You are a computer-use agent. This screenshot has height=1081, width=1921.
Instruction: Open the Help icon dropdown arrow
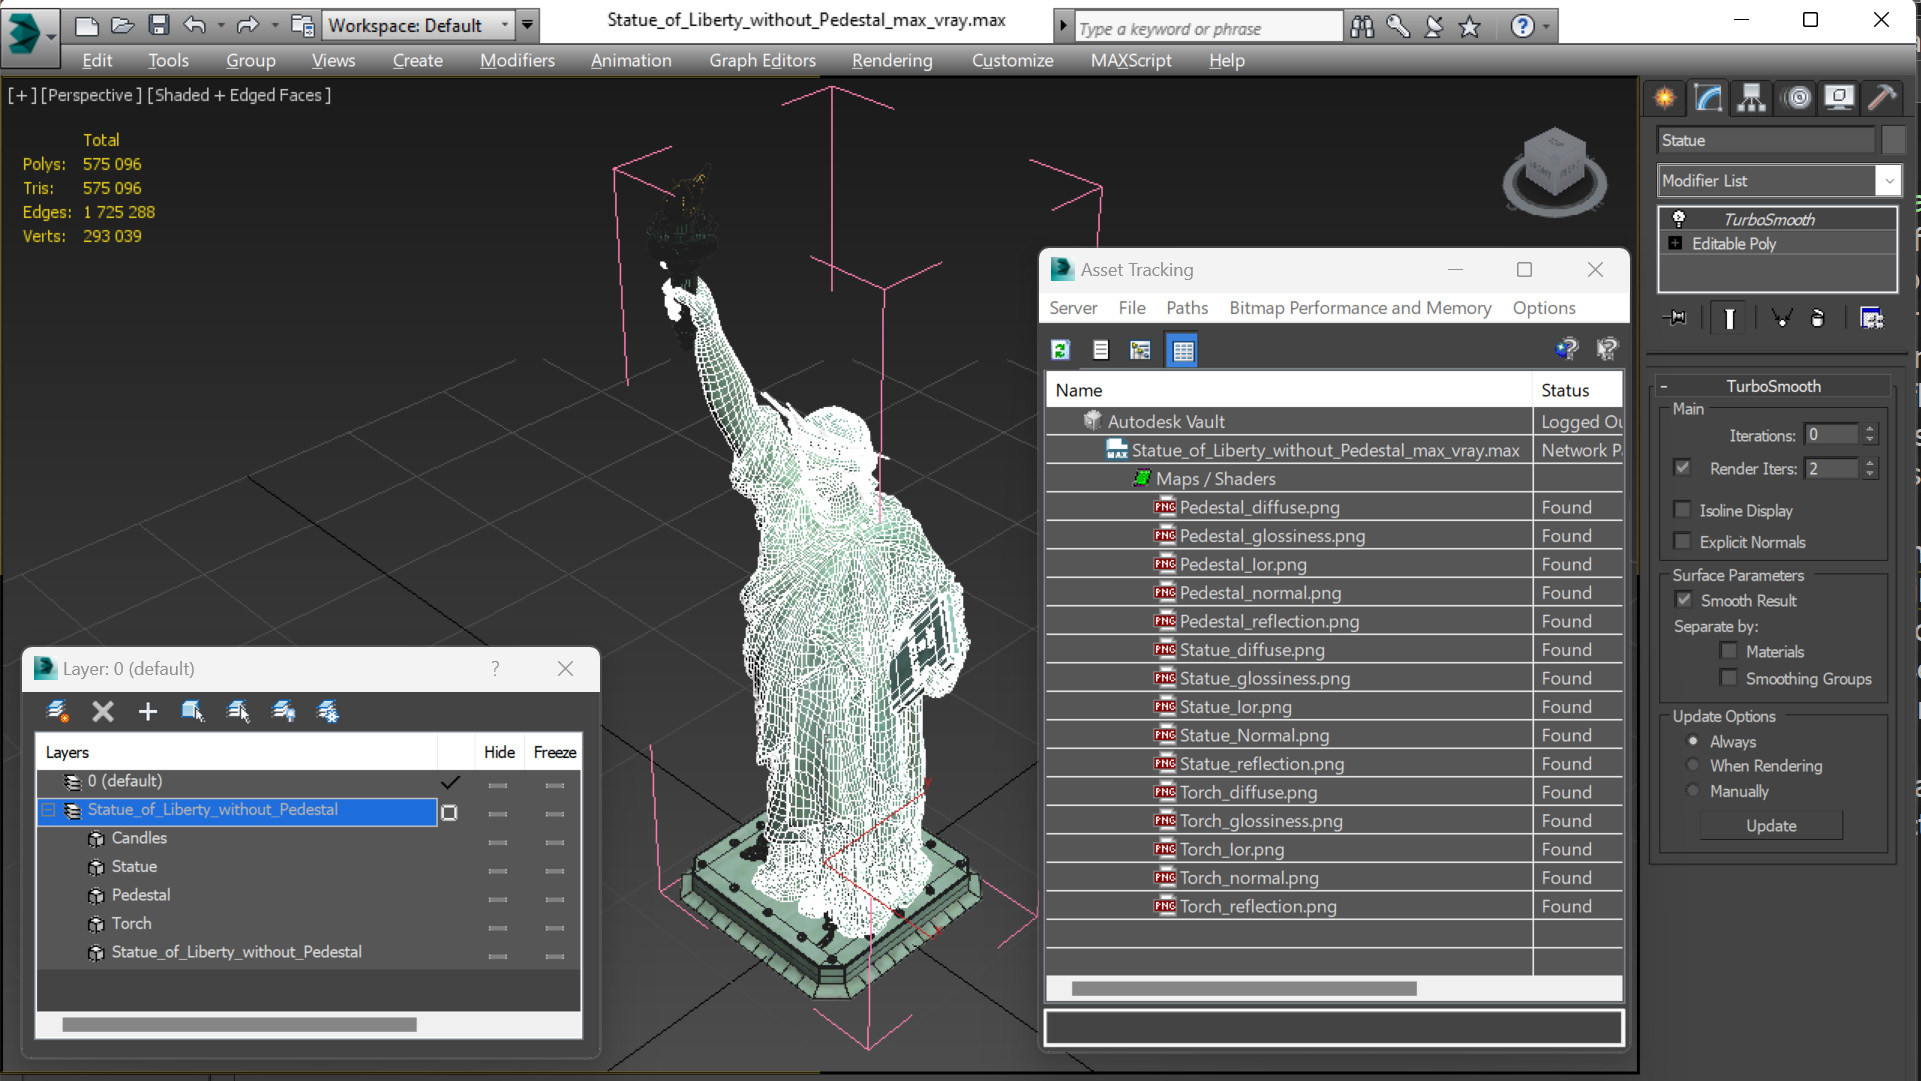click(x=1546, y=27)
